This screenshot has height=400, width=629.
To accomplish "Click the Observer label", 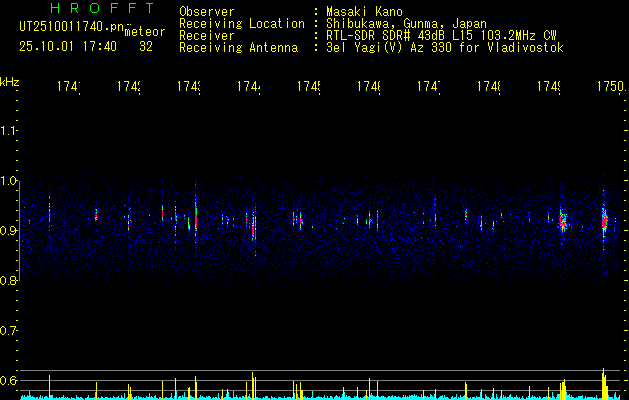I will pyautogui.click(x=207, y=11).
